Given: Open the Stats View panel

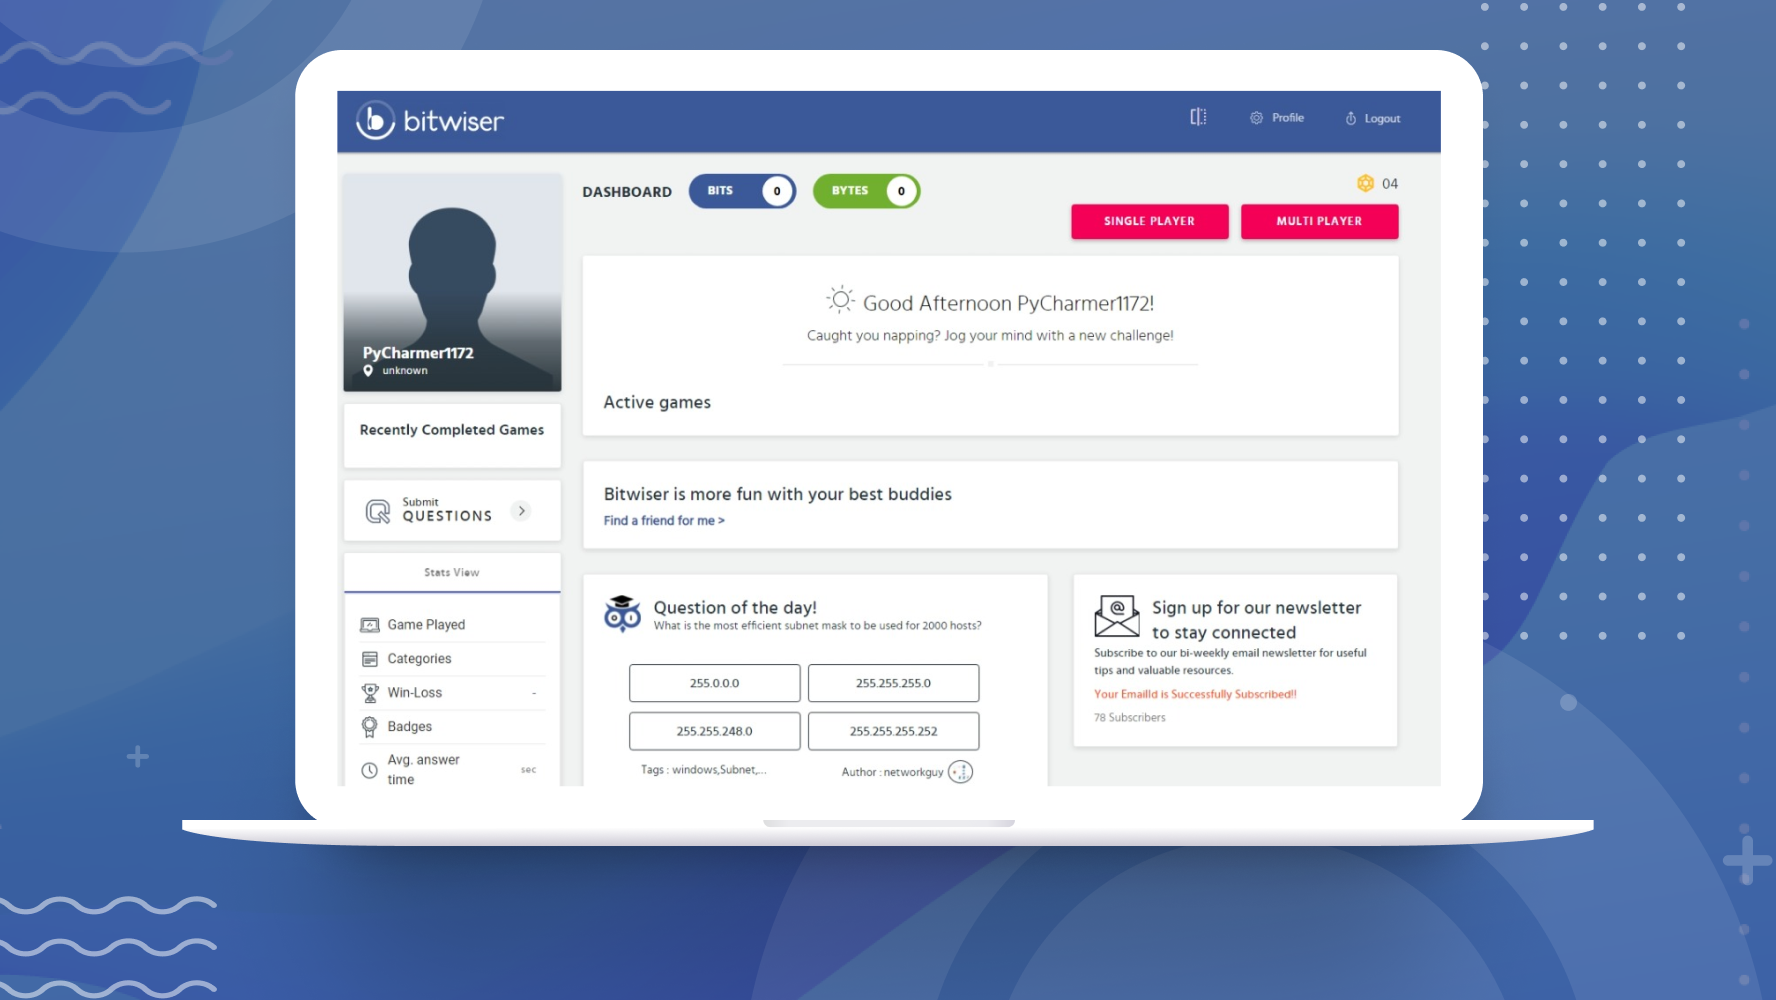Looking at the screenshot, I should [452, 572].
